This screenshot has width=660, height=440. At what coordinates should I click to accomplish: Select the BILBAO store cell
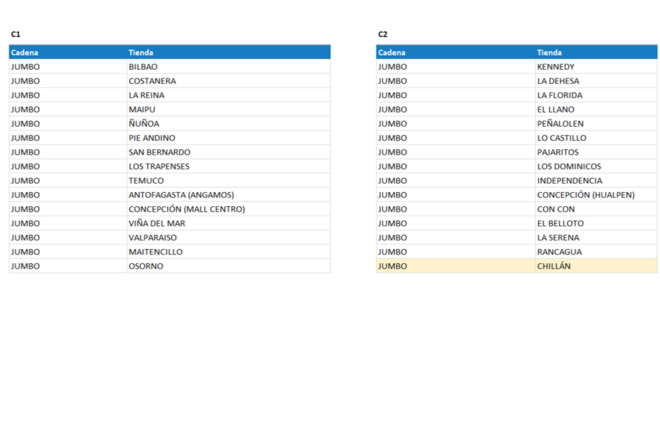(x=143, y=67)
